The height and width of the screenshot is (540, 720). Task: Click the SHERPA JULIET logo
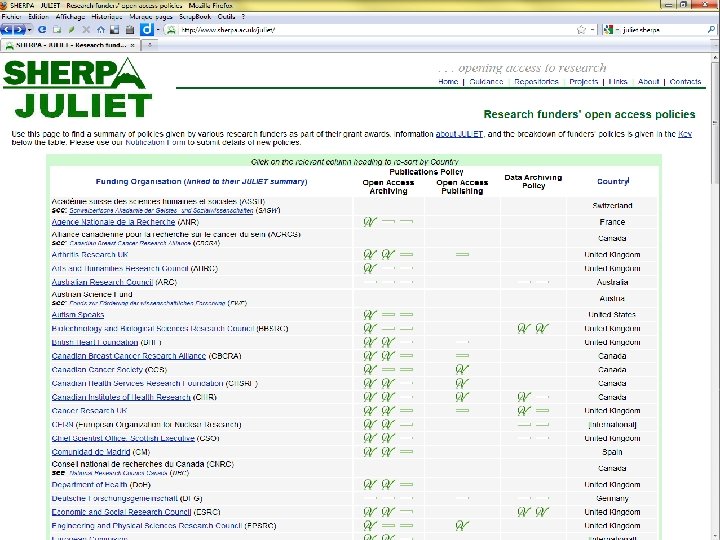(77, 88)
